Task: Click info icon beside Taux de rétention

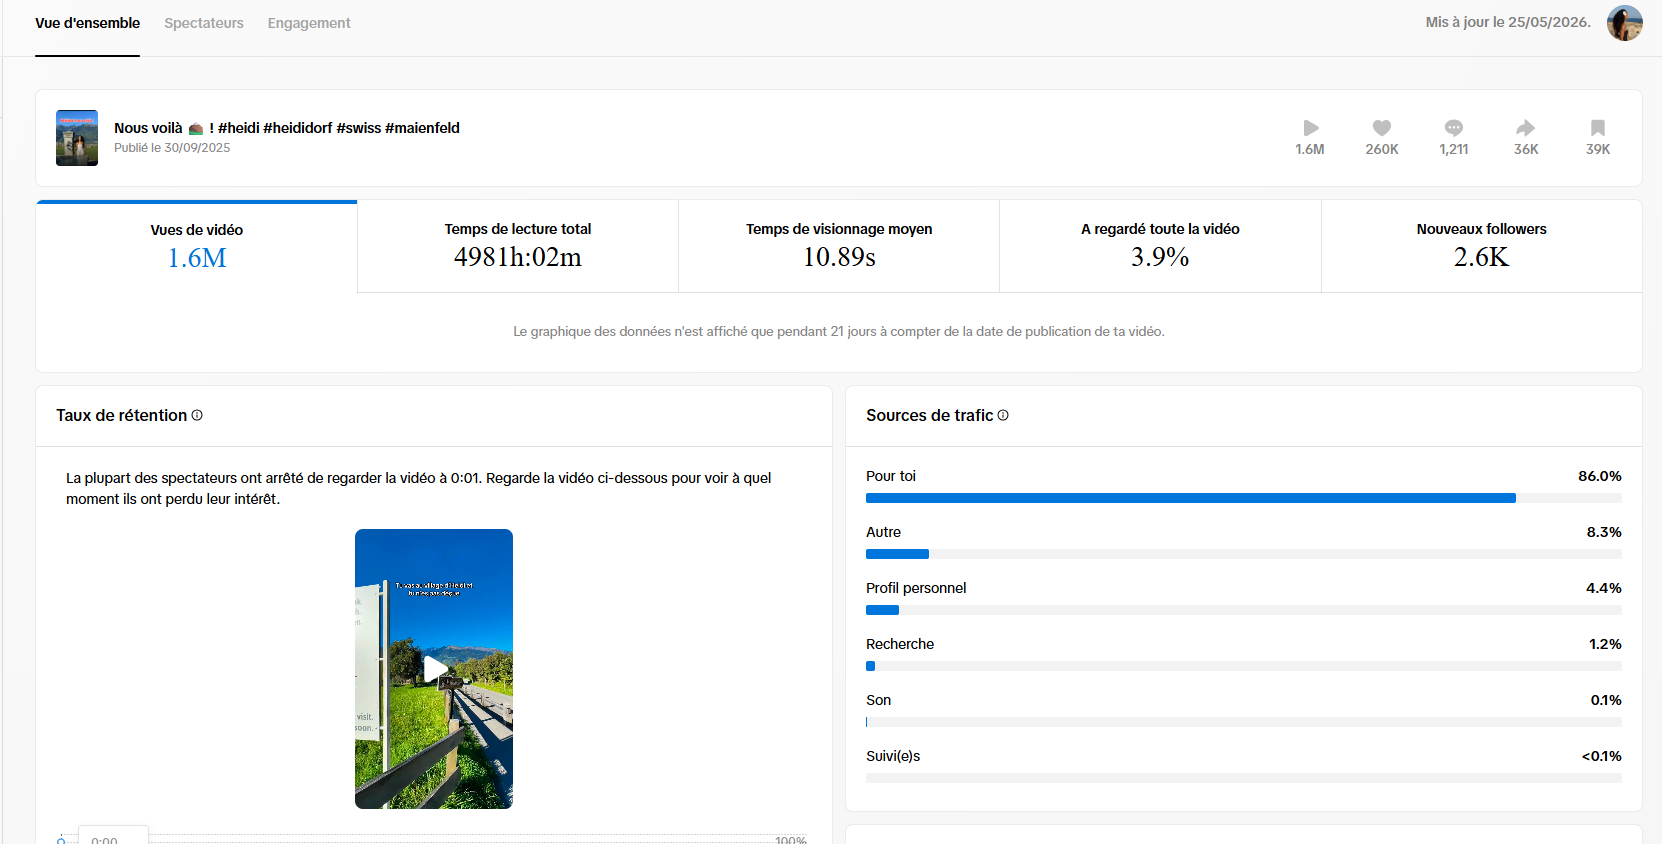Action: pyautogui.click(x=197, y=415)
